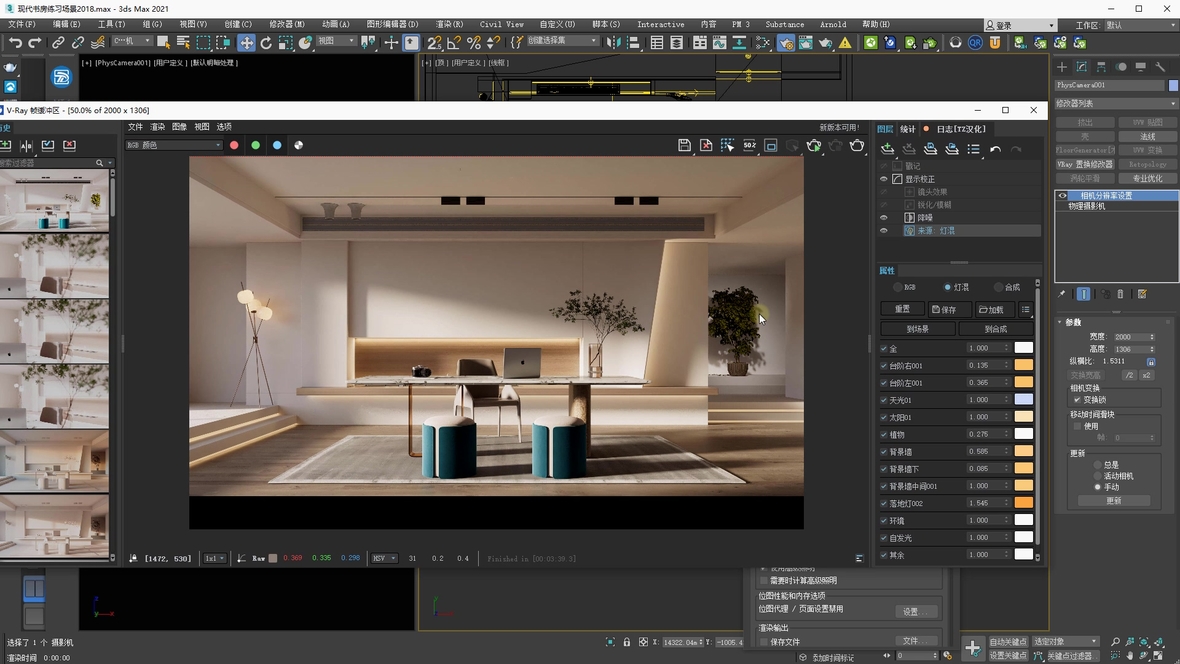Click the undo arrow in layers panel
1180x664 pixels.
click(995, 149)
